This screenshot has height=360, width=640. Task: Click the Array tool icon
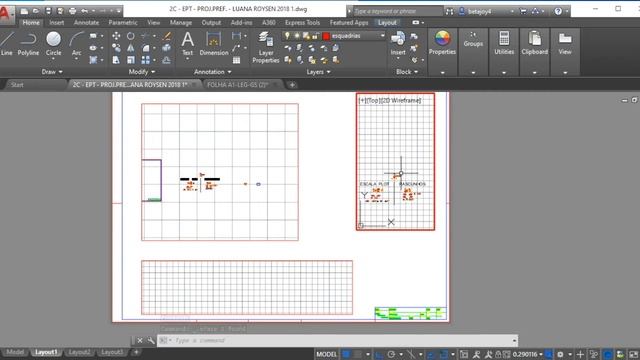146,60
